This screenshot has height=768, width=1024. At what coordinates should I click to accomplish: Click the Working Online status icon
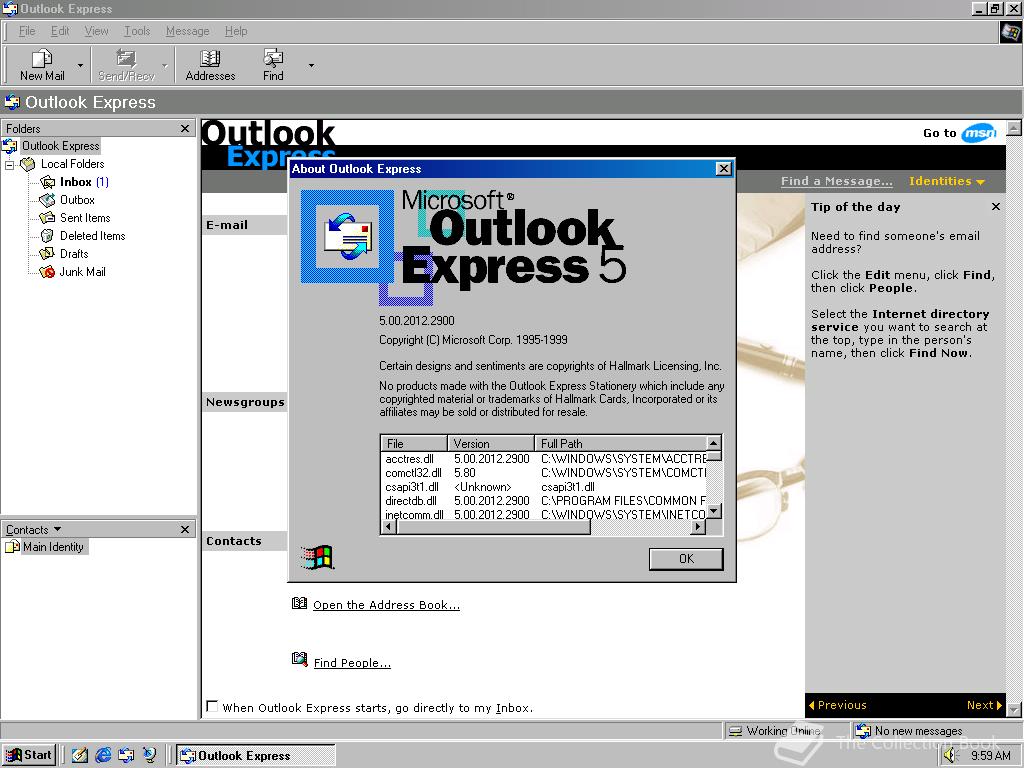click(735, 731)
